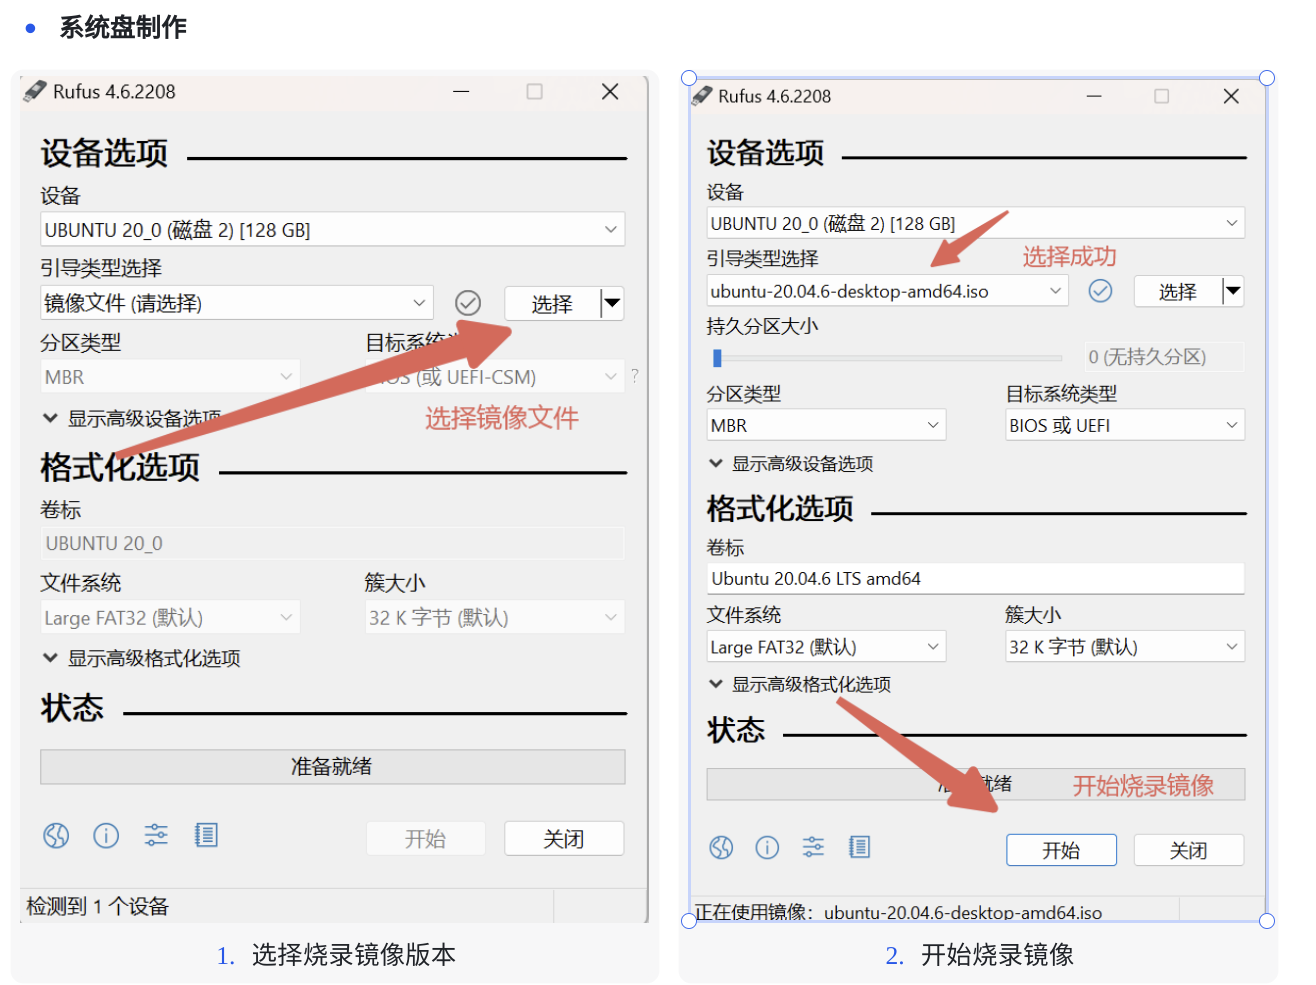Click 检测到 1 个设备 status text

[97, 906]
